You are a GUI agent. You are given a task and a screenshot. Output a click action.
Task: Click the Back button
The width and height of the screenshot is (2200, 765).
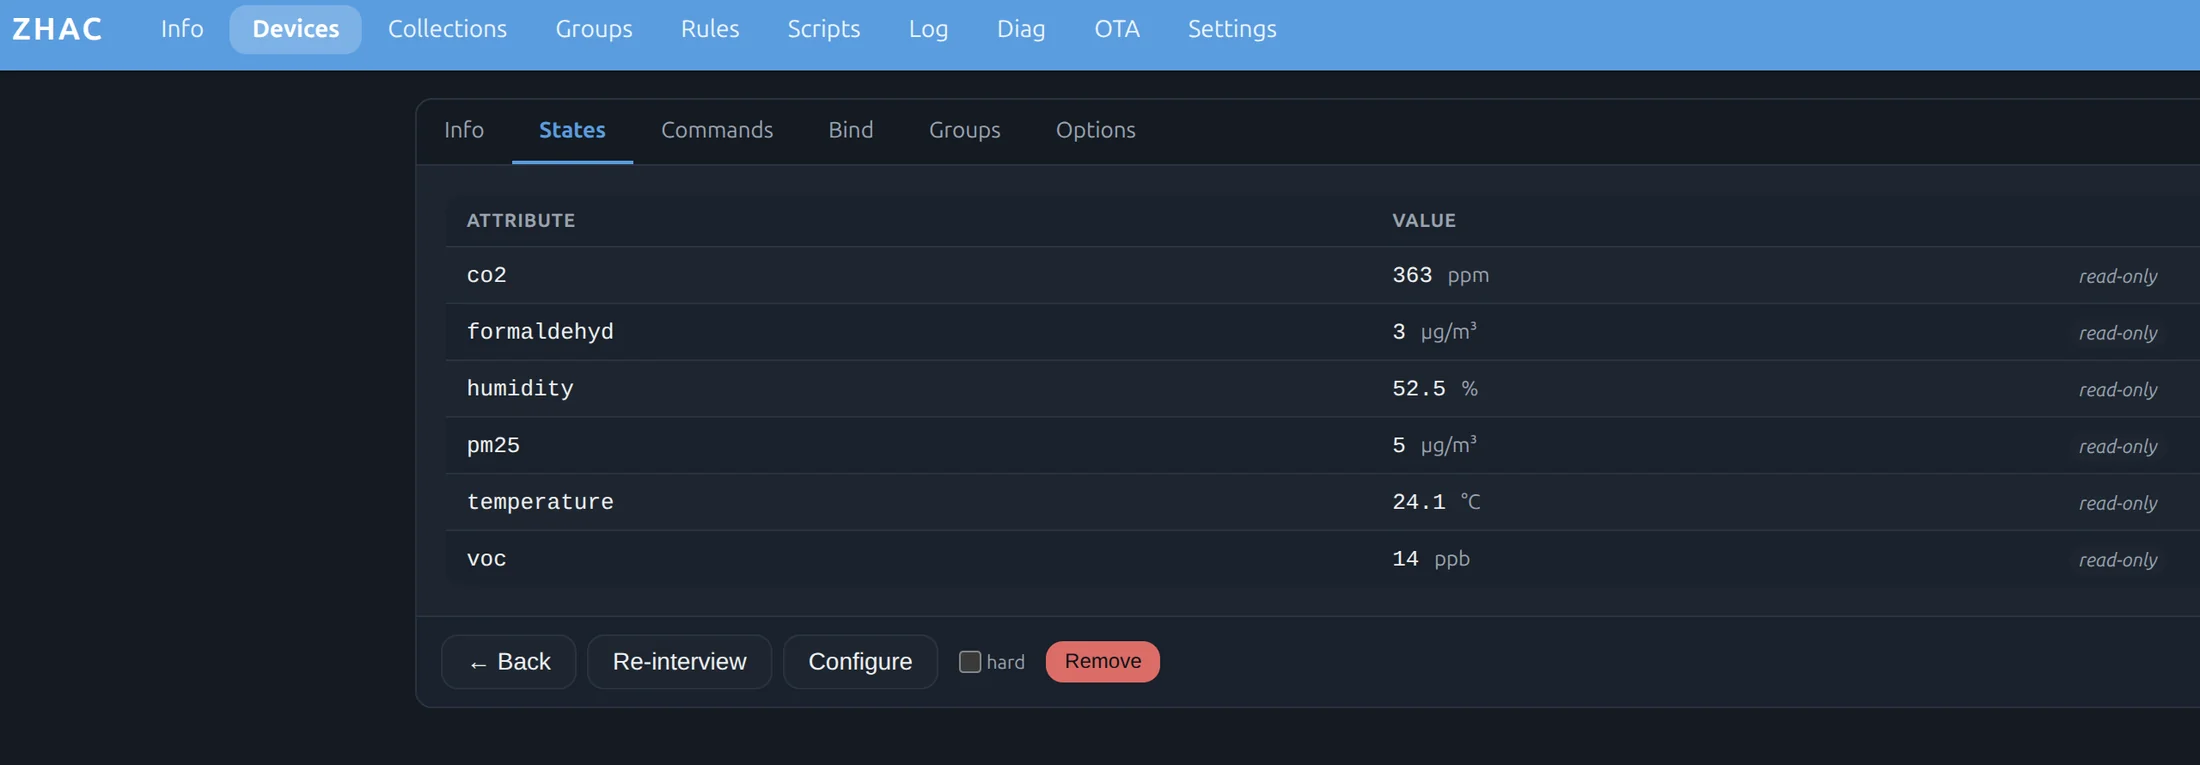[509, 662]
